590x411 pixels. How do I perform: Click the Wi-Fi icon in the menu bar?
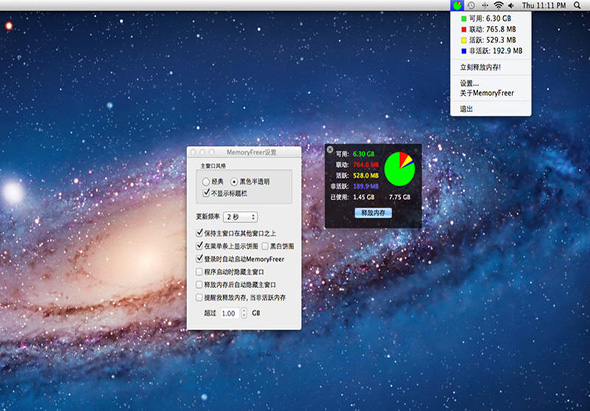click(499, 5)
